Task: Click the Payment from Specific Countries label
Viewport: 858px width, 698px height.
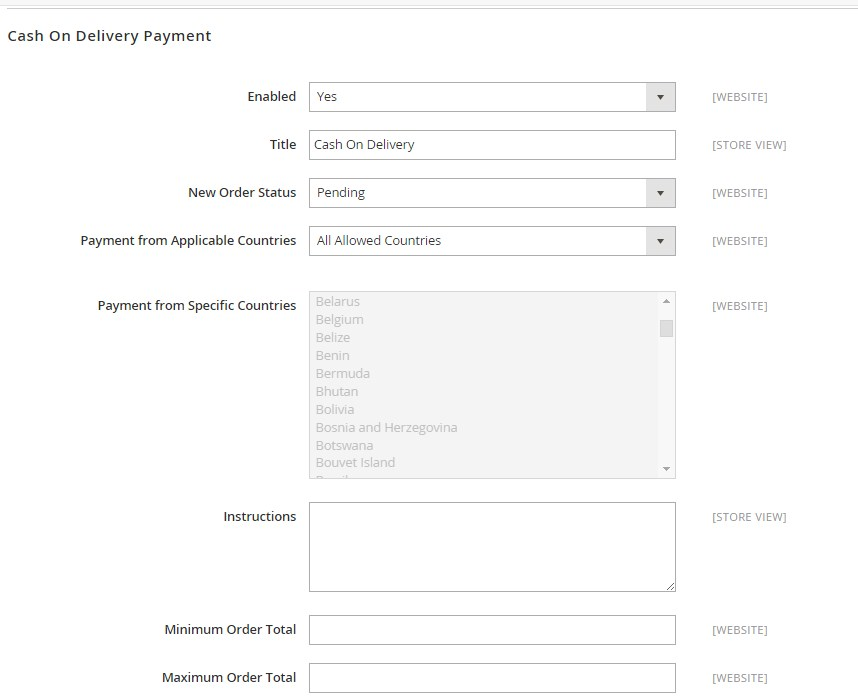Action: click(196, 306)
